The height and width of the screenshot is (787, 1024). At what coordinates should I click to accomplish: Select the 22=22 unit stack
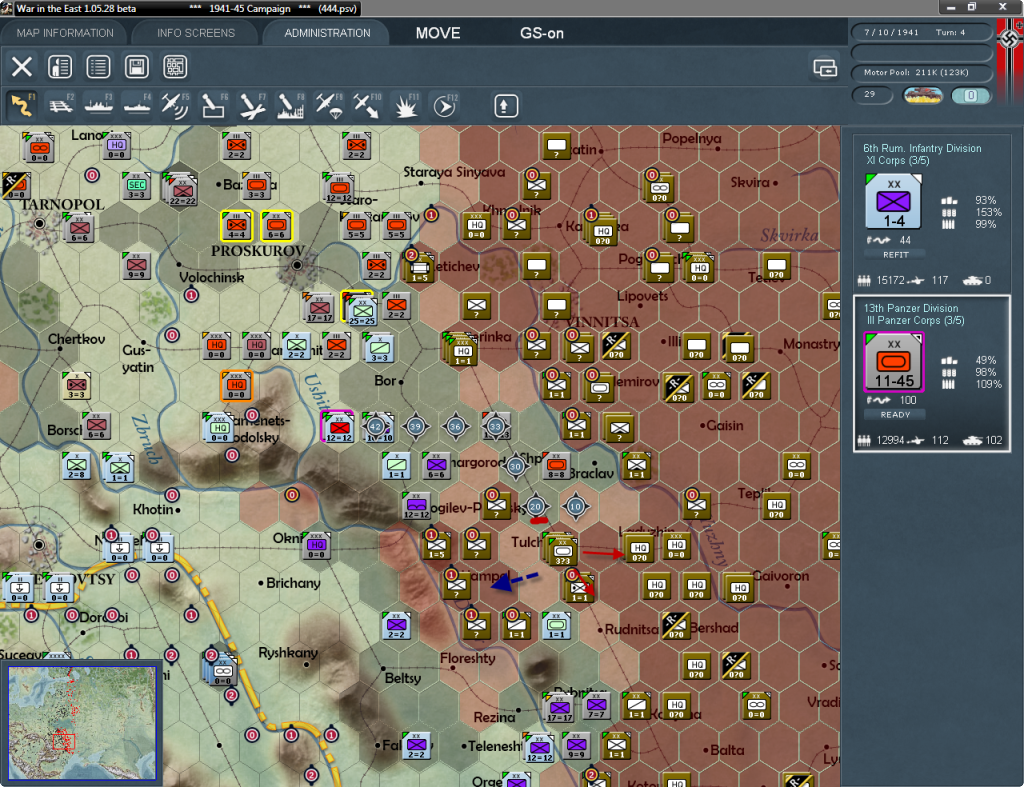point(181,190)
